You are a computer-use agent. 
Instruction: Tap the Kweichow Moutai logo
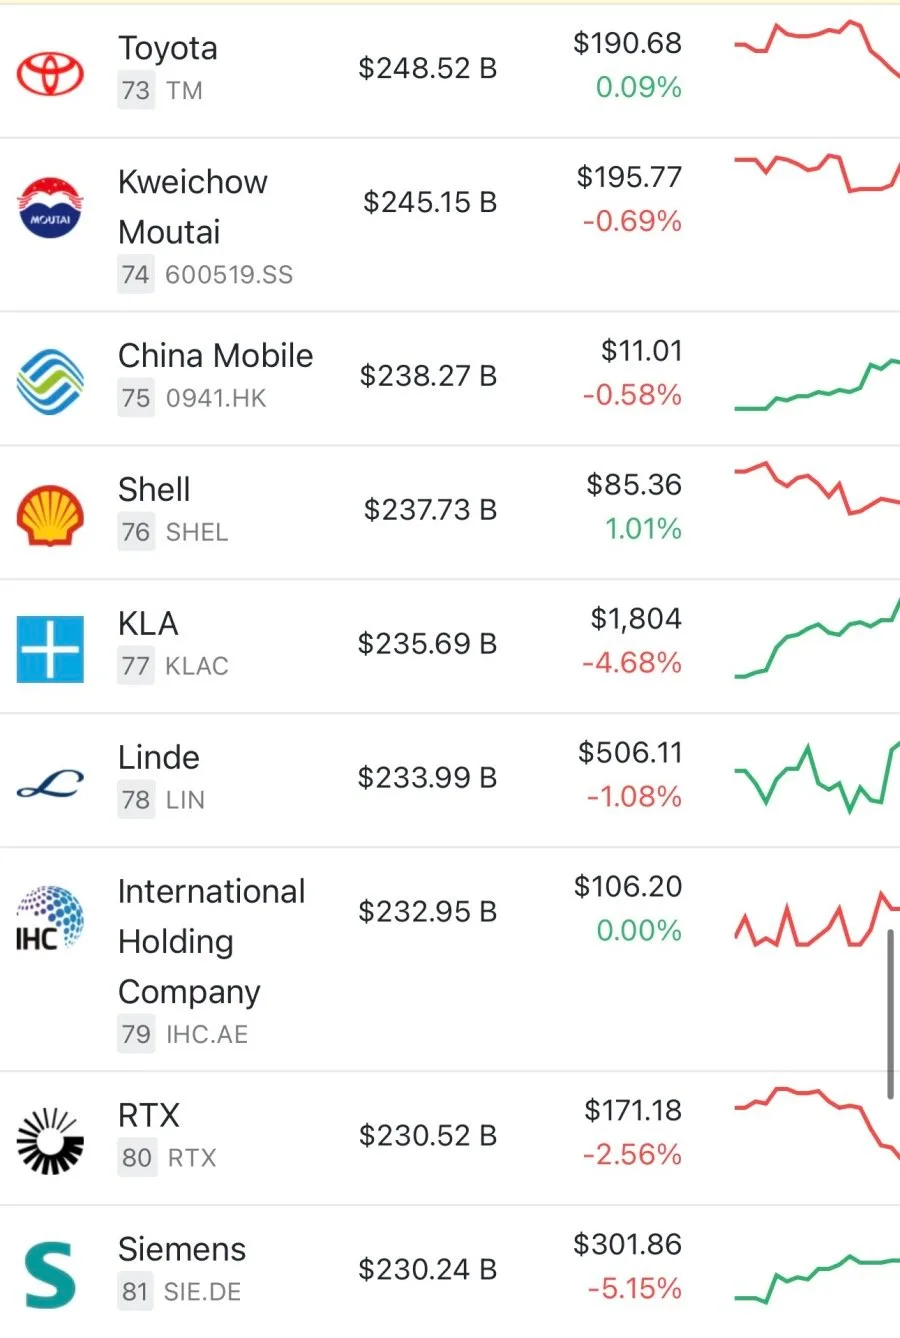coord(50,207)
